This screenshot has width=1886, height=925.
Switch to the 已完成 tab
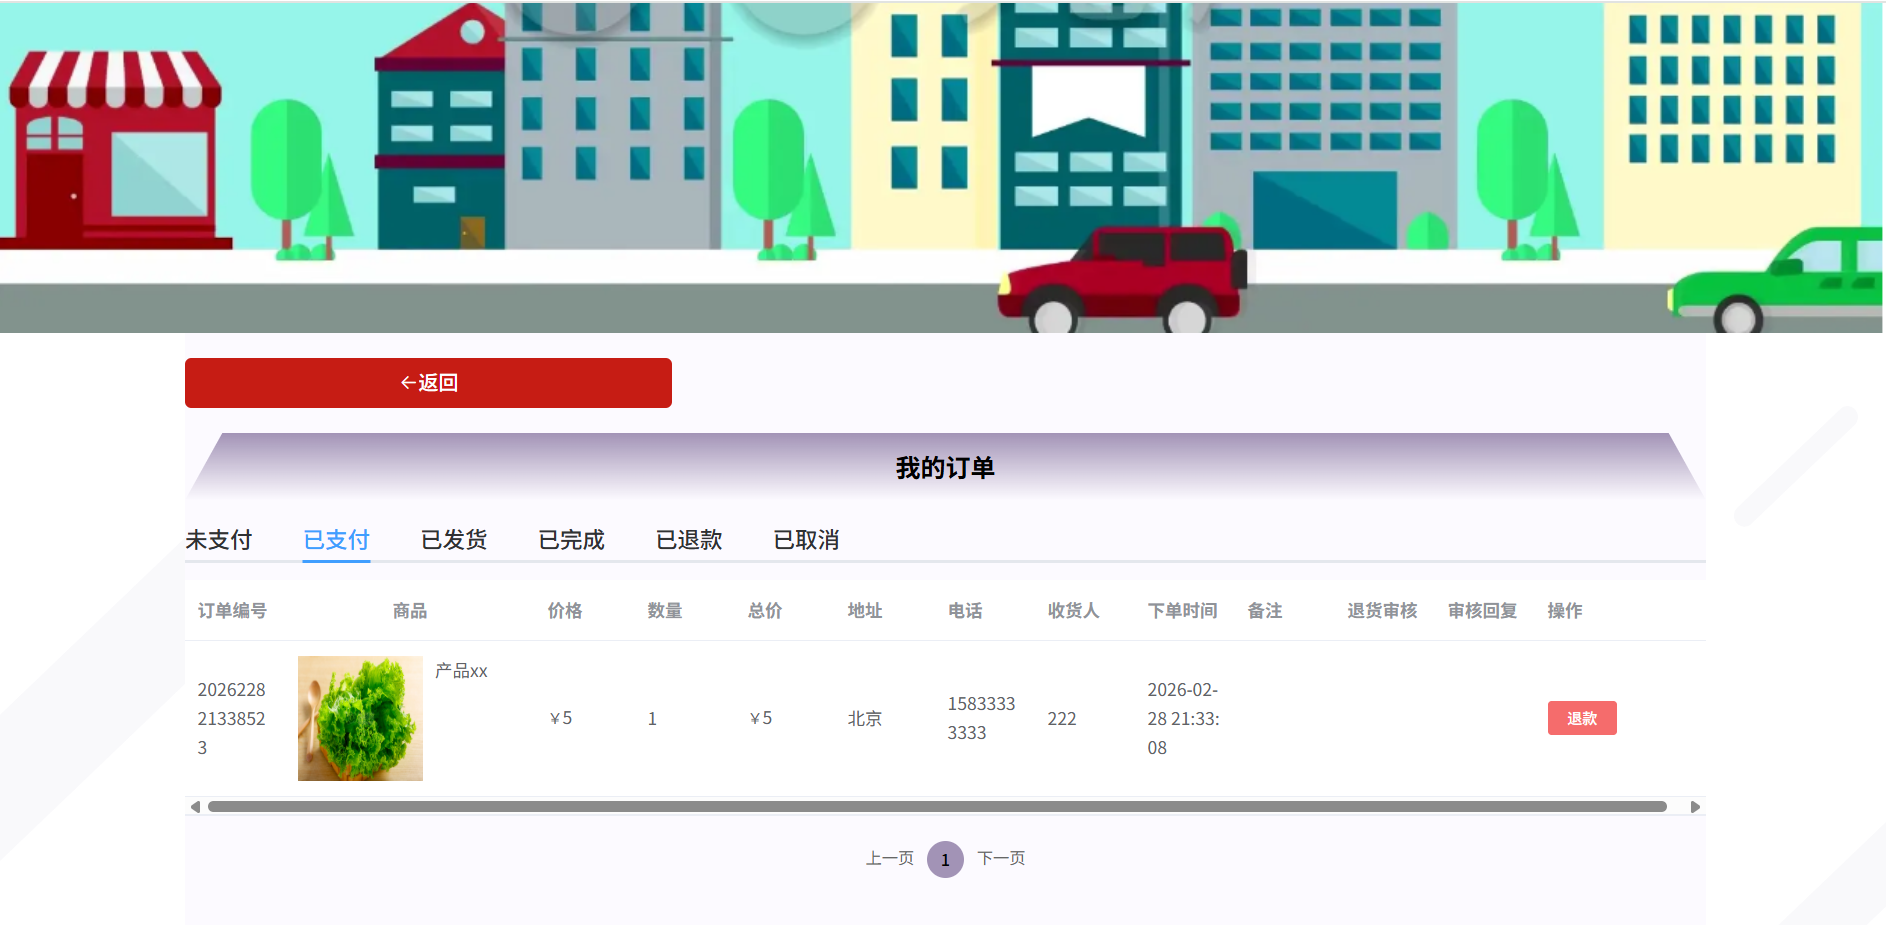coord(571,540)
